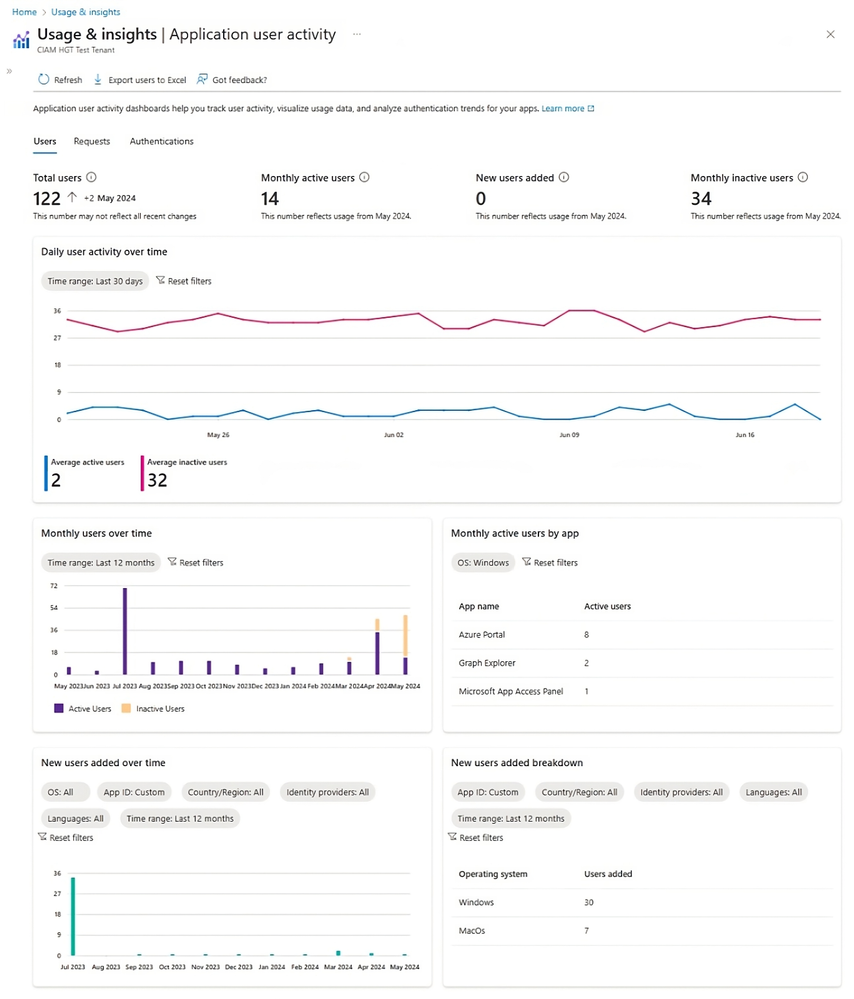Click Average inactive users pink legend bar
This screenshot has height=999, width=854.
point(142,473)
